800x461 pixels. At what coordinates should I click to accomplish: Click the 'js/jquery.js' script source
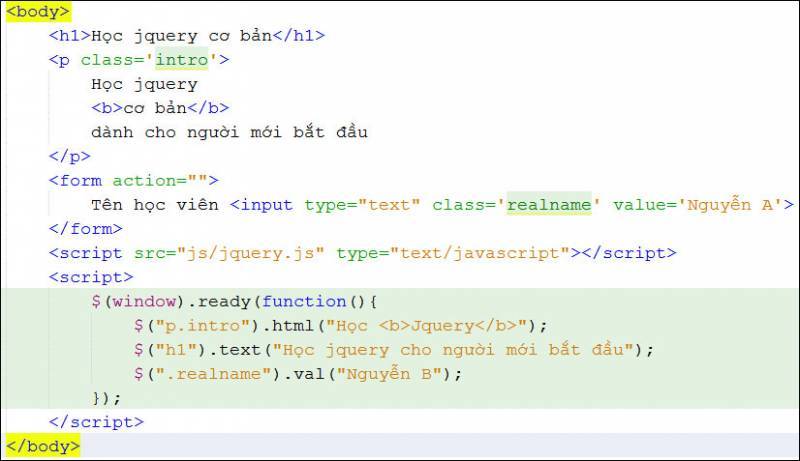point(251,253)
